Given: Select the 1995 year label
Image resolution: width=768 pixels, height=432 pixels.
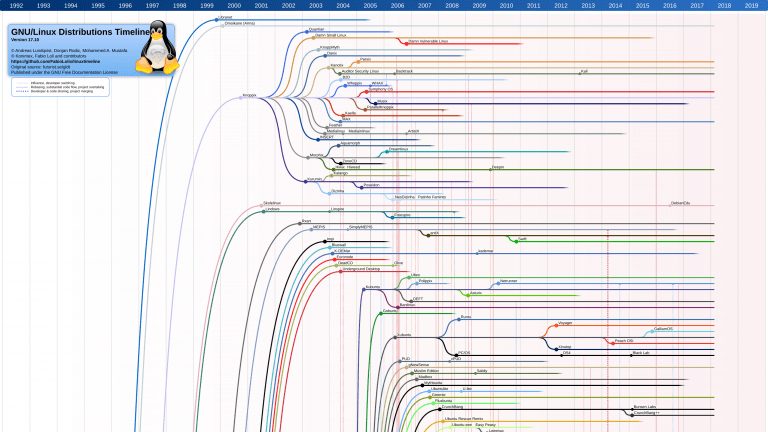Looking at the screenshot, I should tap(98, 6).
